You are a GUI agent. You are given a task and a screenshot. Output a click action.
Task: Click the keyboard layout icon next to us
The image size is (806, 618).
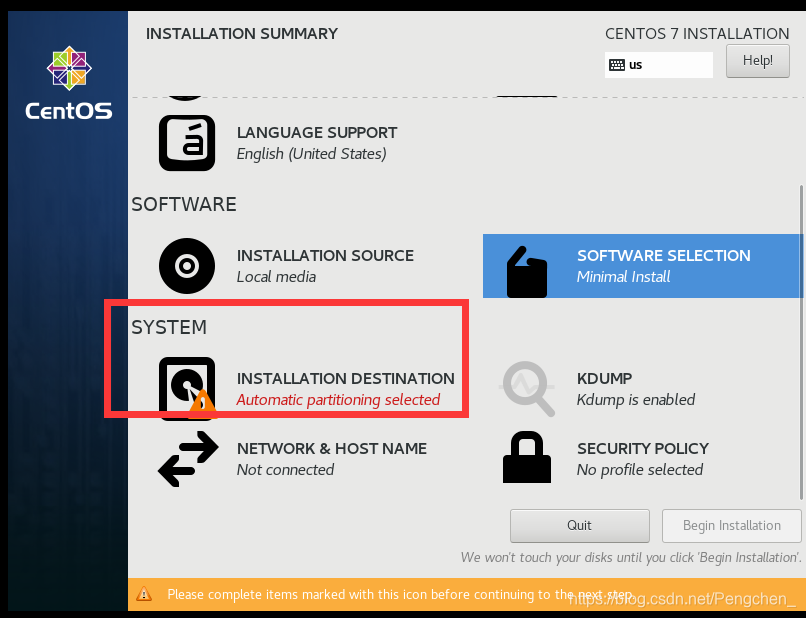tap(617, 65)
